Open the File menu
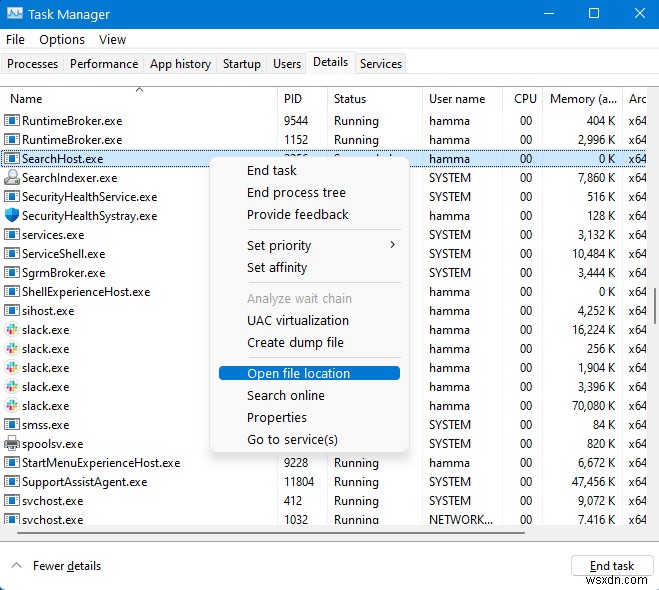 15,40
